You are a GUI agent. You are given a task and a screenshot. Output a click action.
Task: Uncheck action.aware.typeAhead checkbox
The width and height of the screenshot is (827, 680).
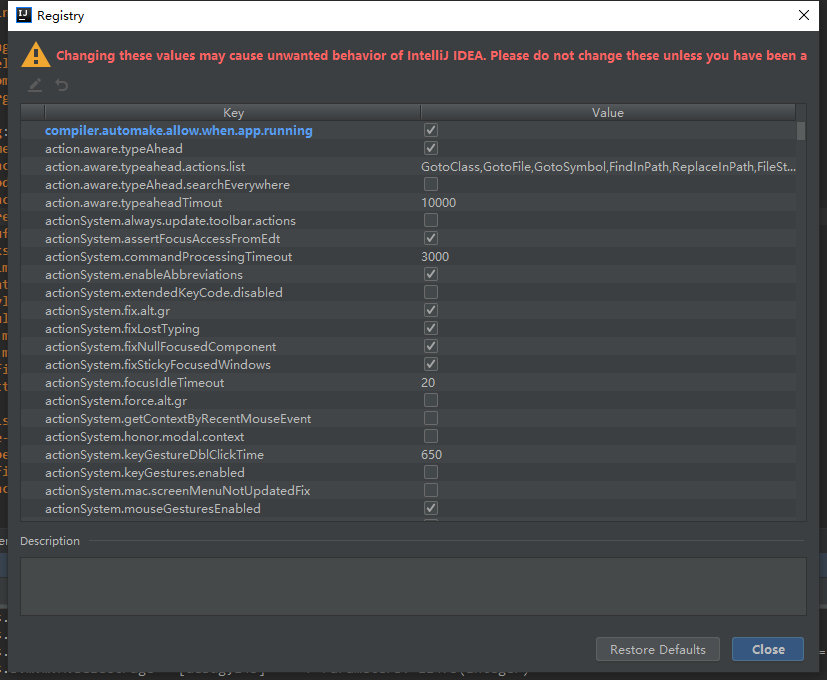click(x=431, y=148)
